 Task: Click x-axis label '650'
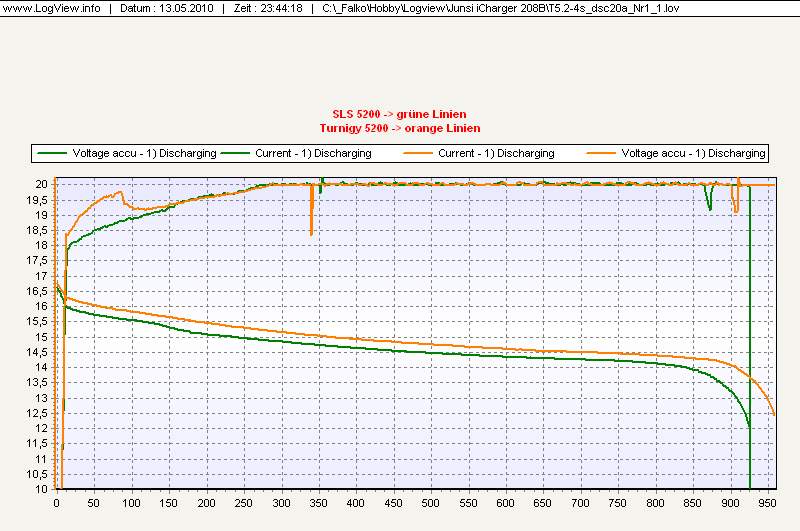coord(543,503)
